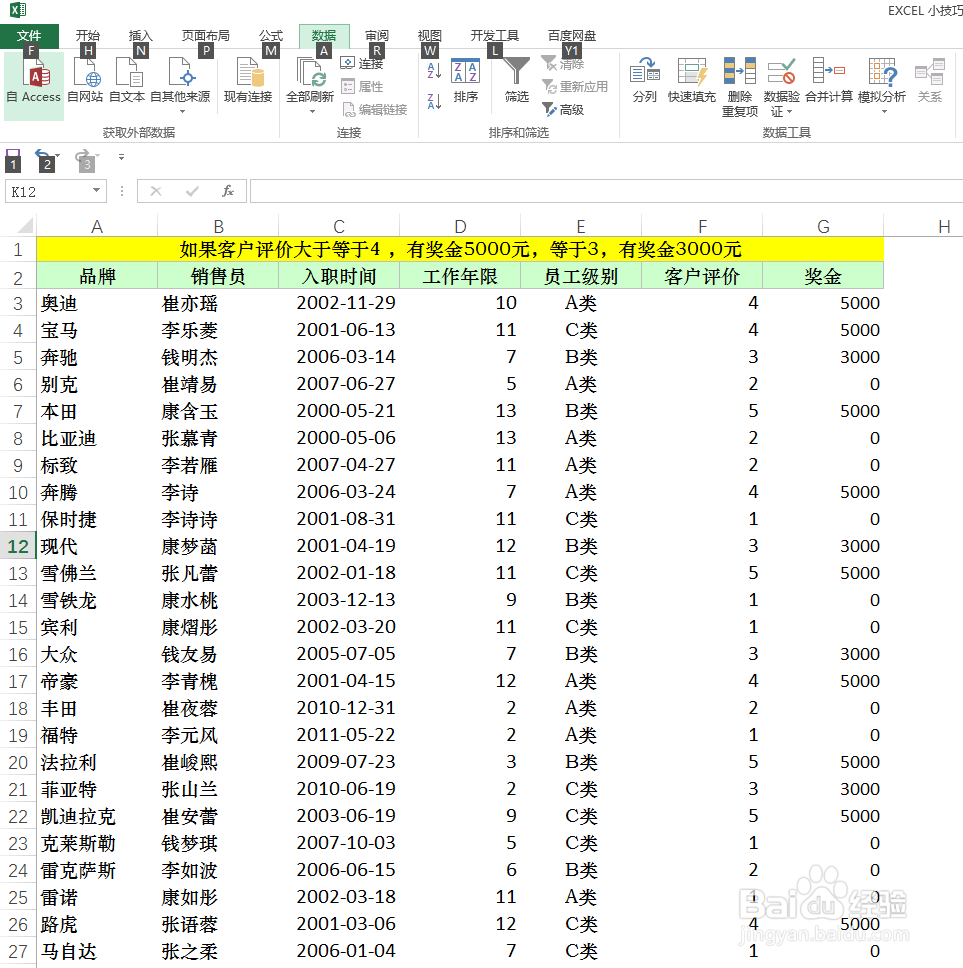The width and height of the screenshot is (963, 968).
Task: Import data from text file
Action: point(127,82)
